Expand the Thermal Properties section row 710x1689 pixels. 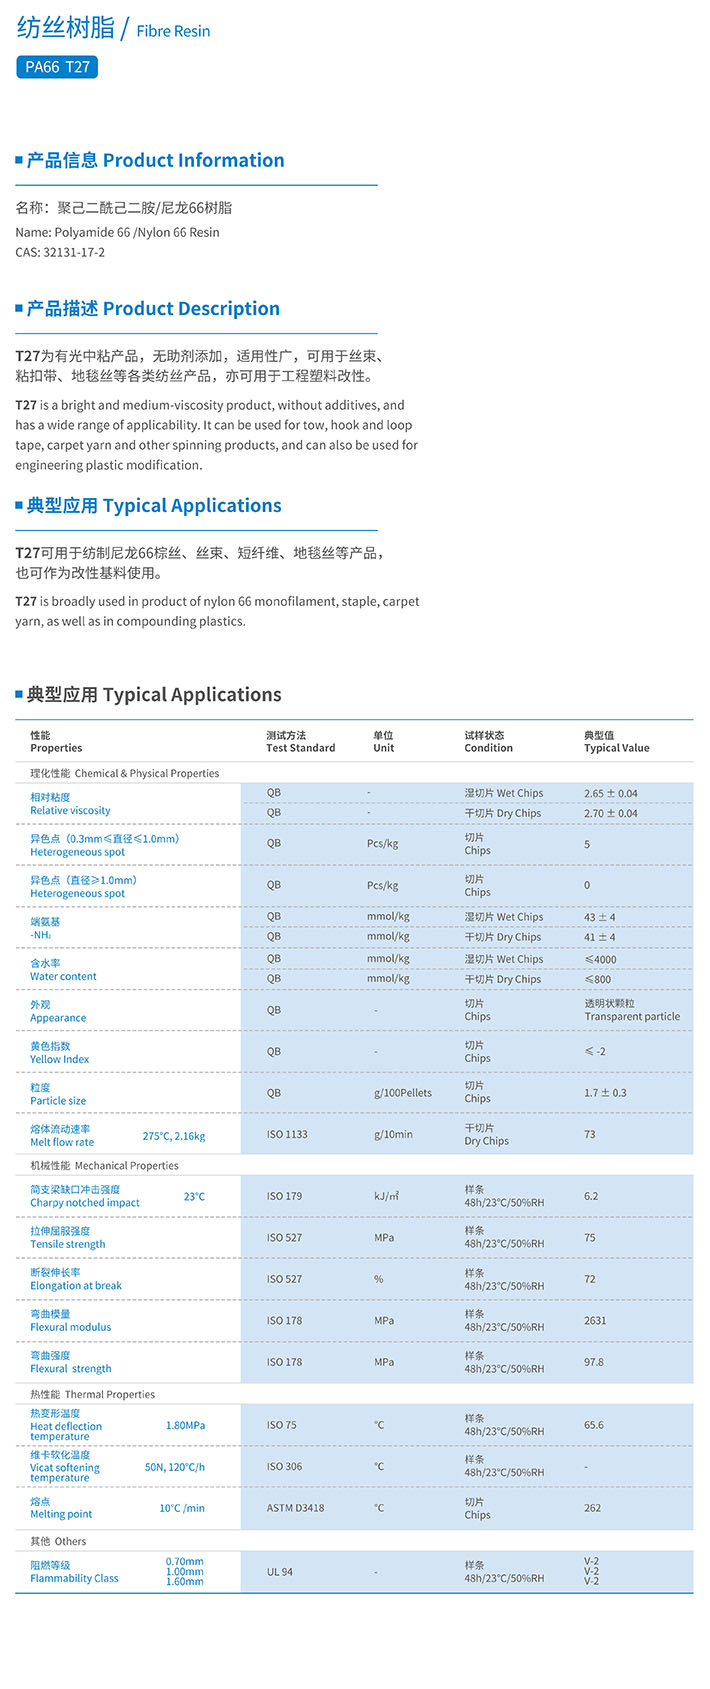93,1394
